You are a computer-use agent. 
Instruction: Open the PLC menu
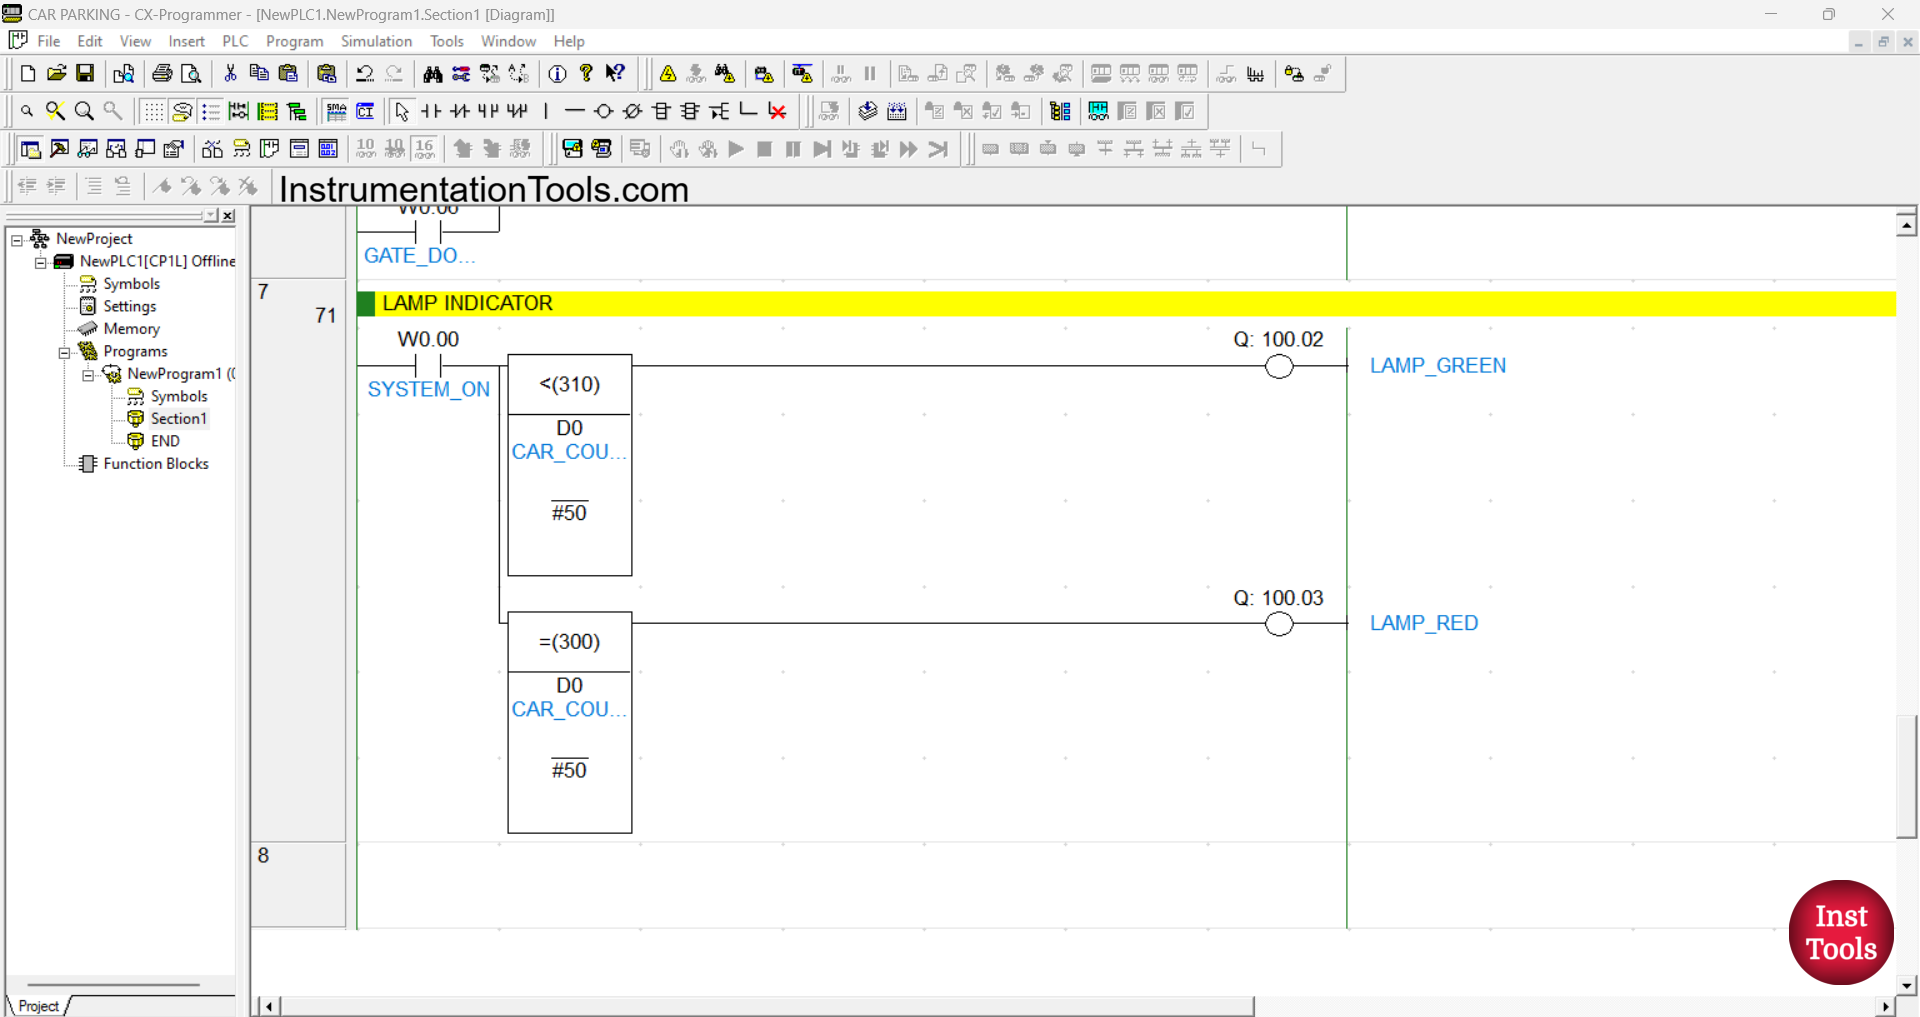235,41
